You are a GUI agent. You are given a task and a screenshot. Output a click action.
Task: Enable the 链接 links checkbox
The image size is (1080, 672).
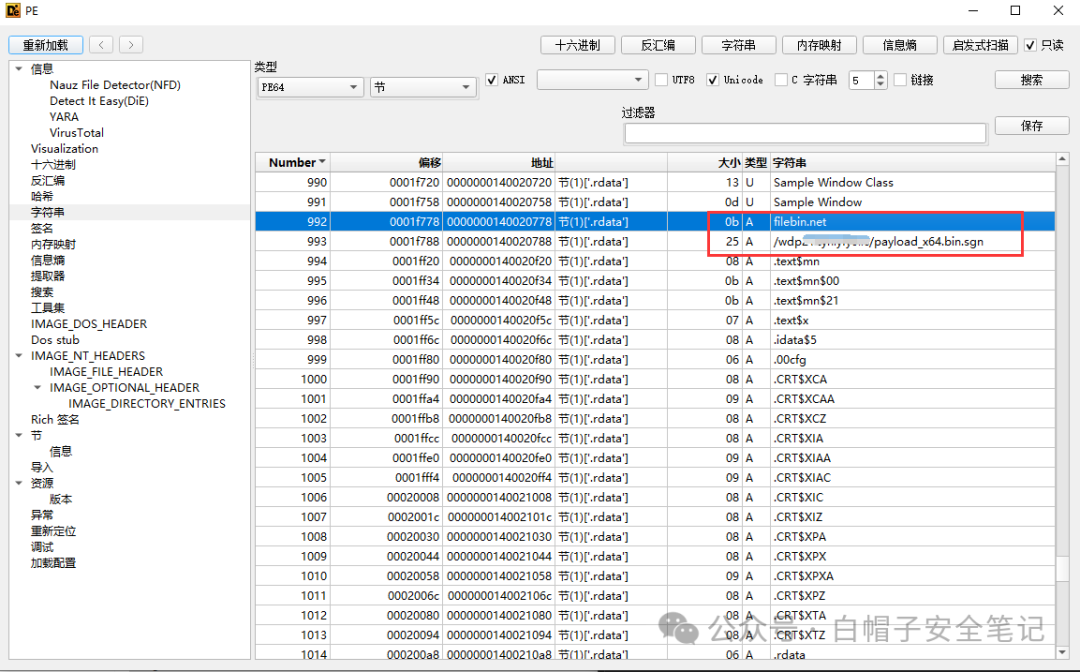900,80
